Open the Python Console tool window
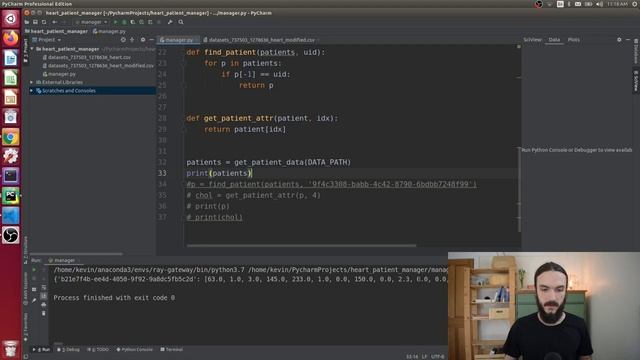The height and width of the screenshot is (360, 640). coord(135,349)
